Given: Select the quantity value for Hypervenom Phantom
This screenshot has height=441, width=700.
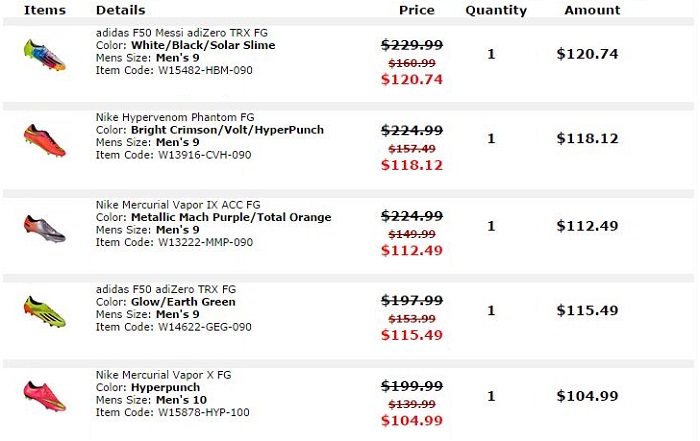Looking at the screenshot, I should pyautogui.click(x=491, y=139).
